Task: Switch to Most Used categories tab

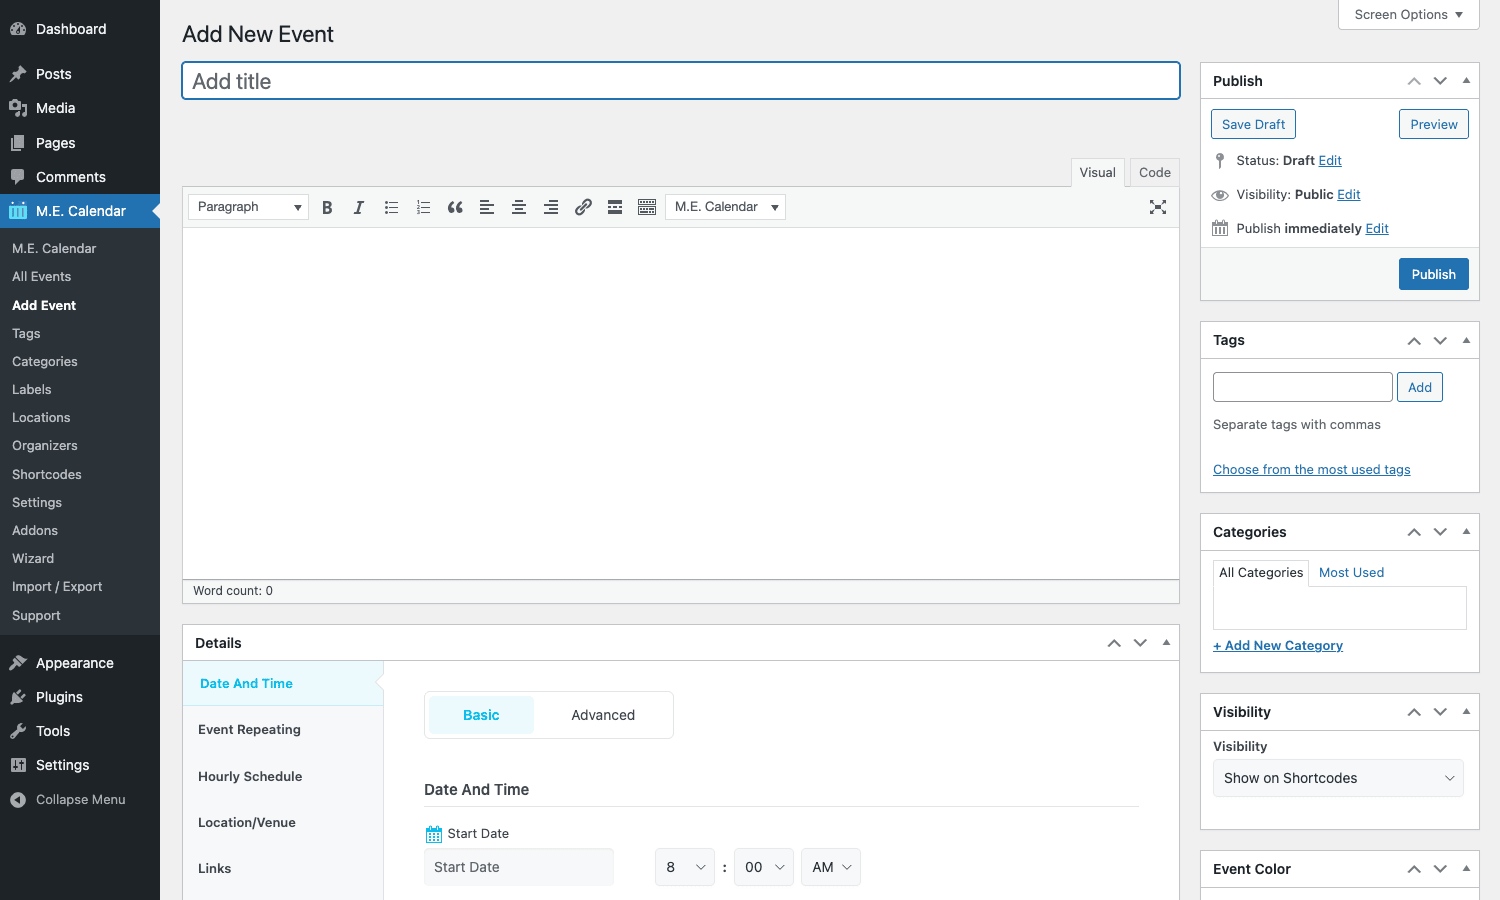Action: click(1351, 573)
